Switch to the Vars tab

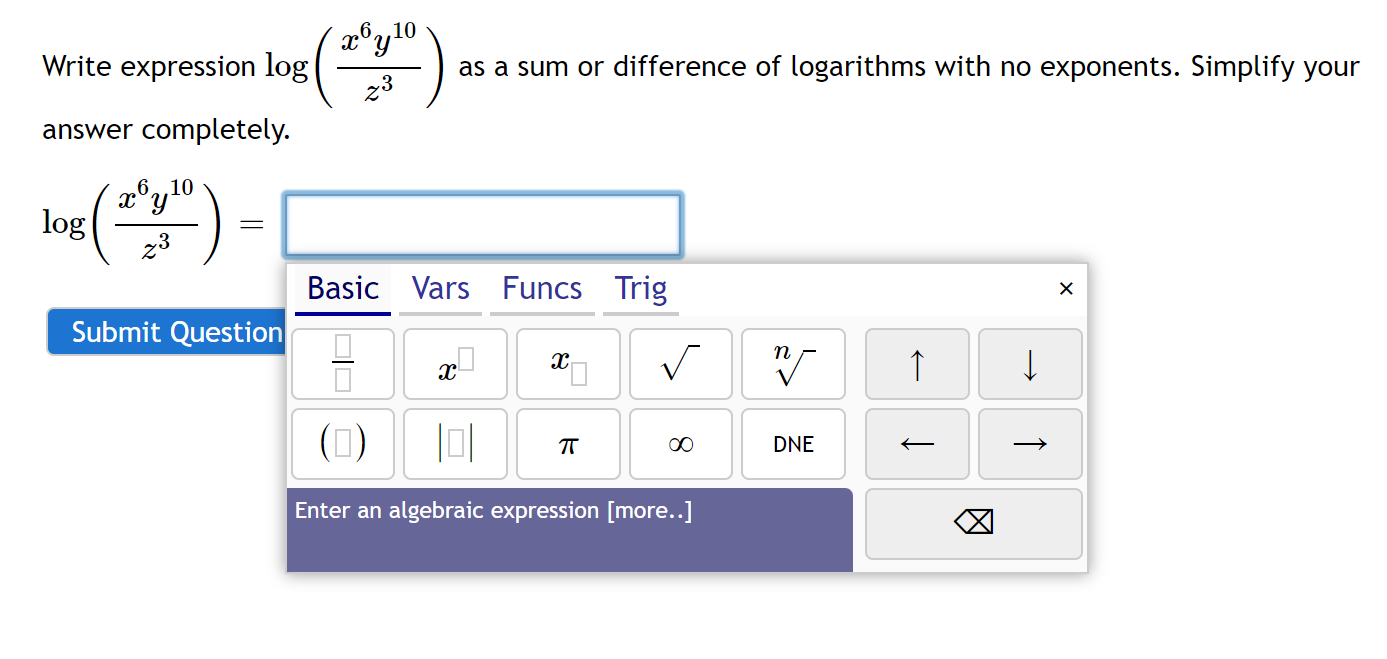pyautogui.click(x=439, y=288)
